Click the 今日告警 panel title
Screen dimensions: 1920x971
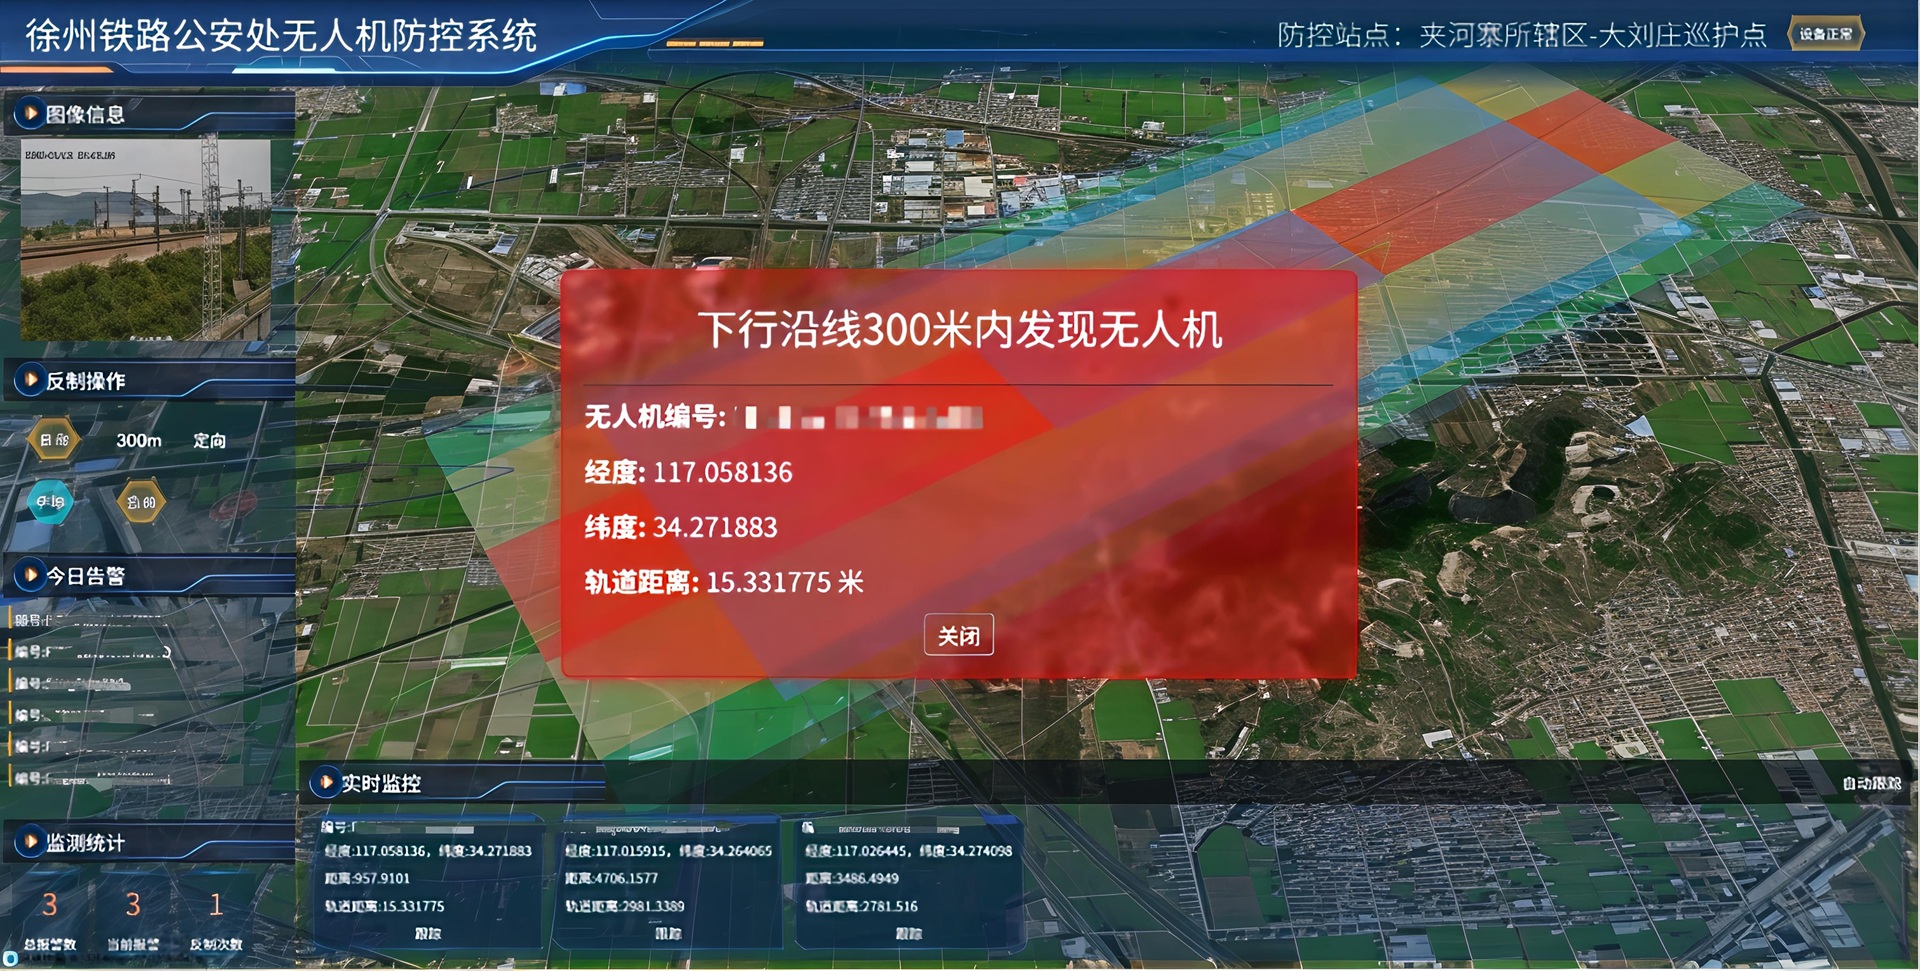tap(85, 575)
